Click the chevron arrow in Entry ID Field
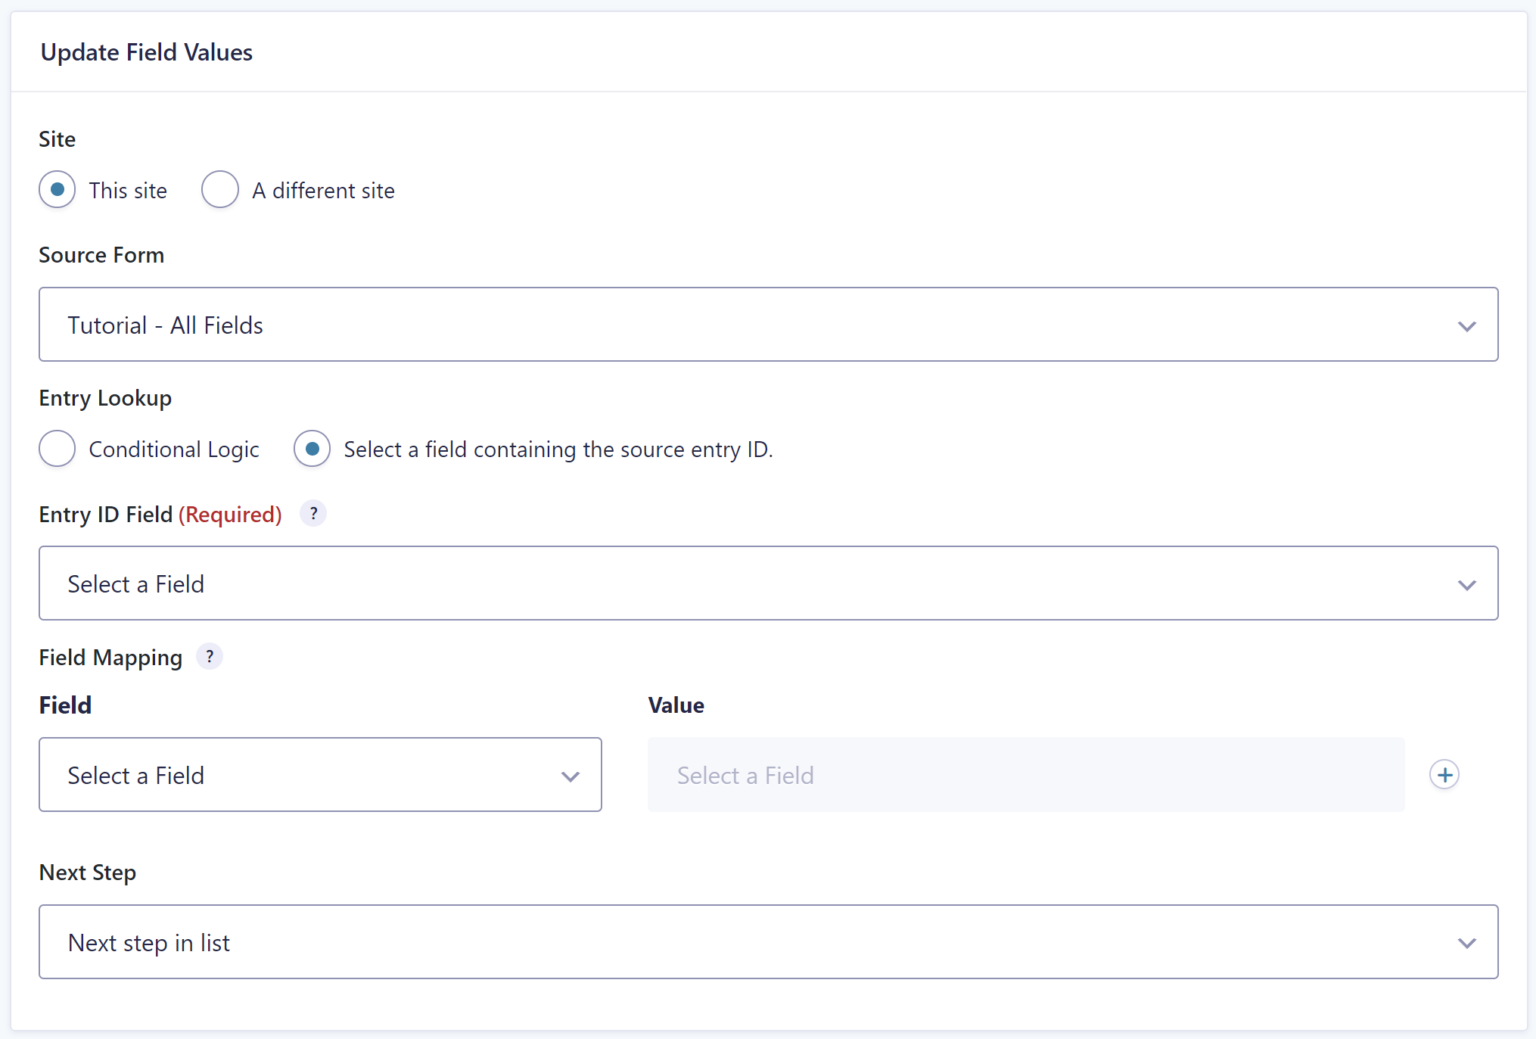The height and width of the screenshot is (1039, 1536). coord(1466,585)
